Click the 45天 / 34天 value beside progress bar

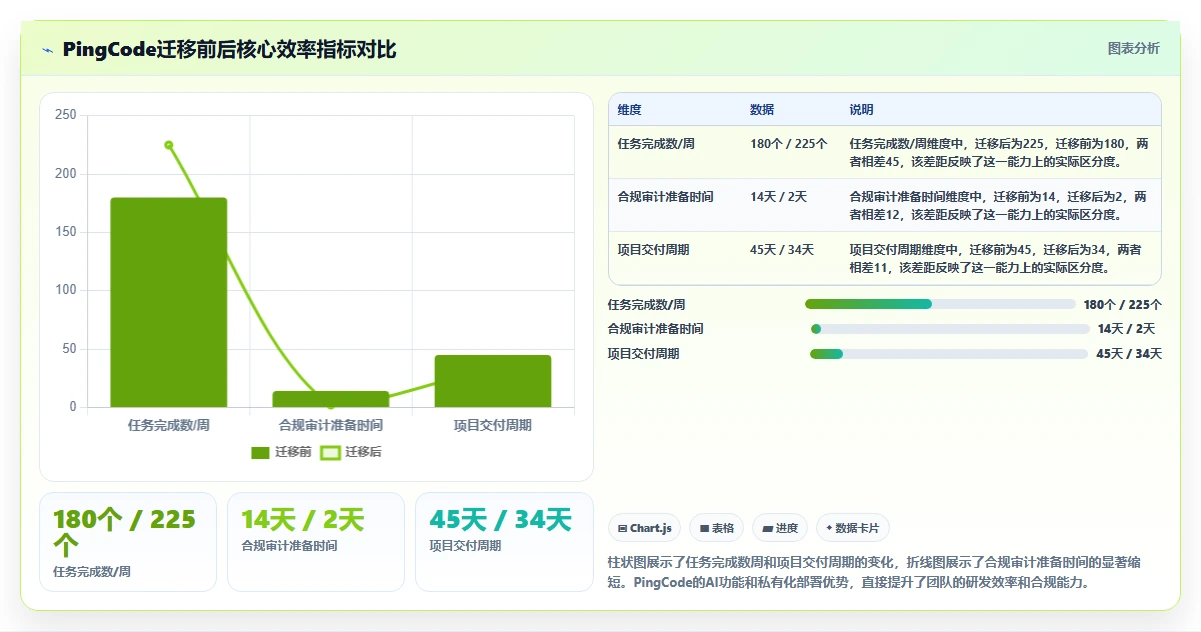pos(1129,354)
